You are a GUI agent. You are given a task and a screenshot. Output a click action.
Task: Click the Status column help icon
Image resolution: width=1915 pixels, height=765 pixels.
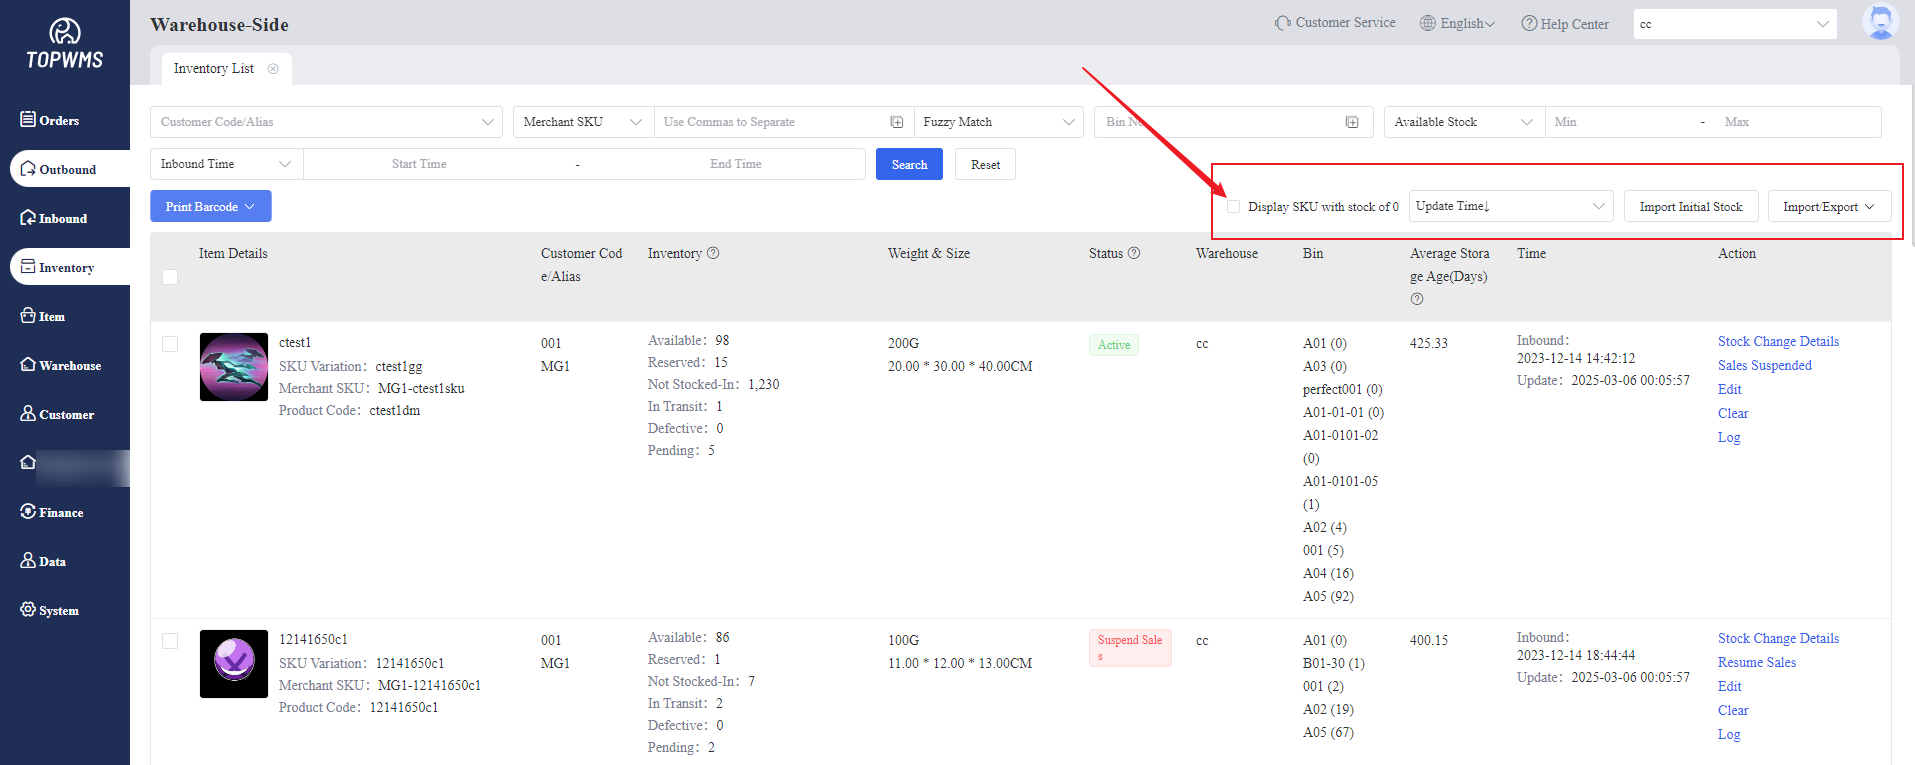coord(1134,253)
